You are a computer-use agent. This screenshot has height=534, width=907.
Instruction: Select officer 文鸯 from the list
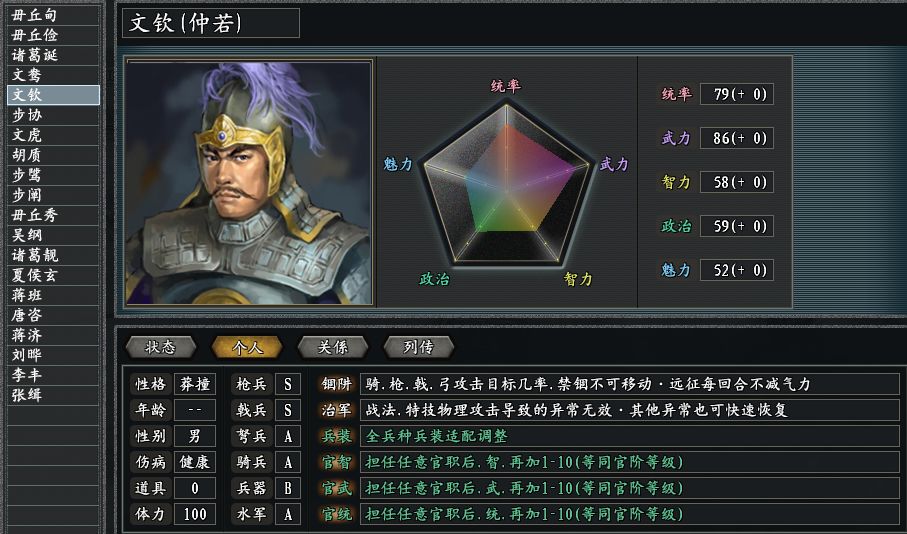pyautogui.click(x=52, y=75)
